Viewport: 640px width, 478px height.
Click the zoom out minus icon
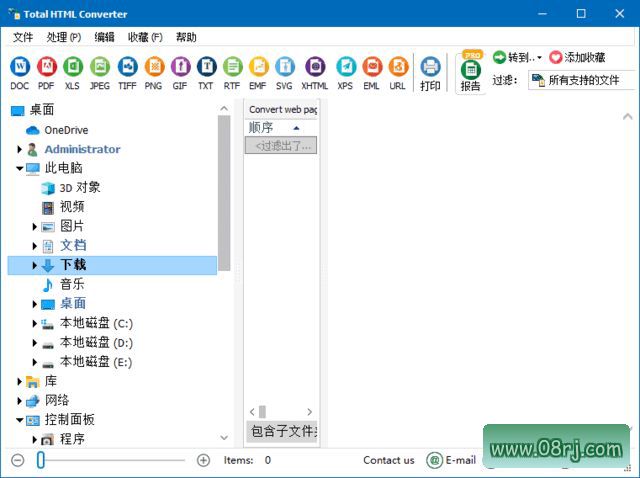click(x=18, y=460)
